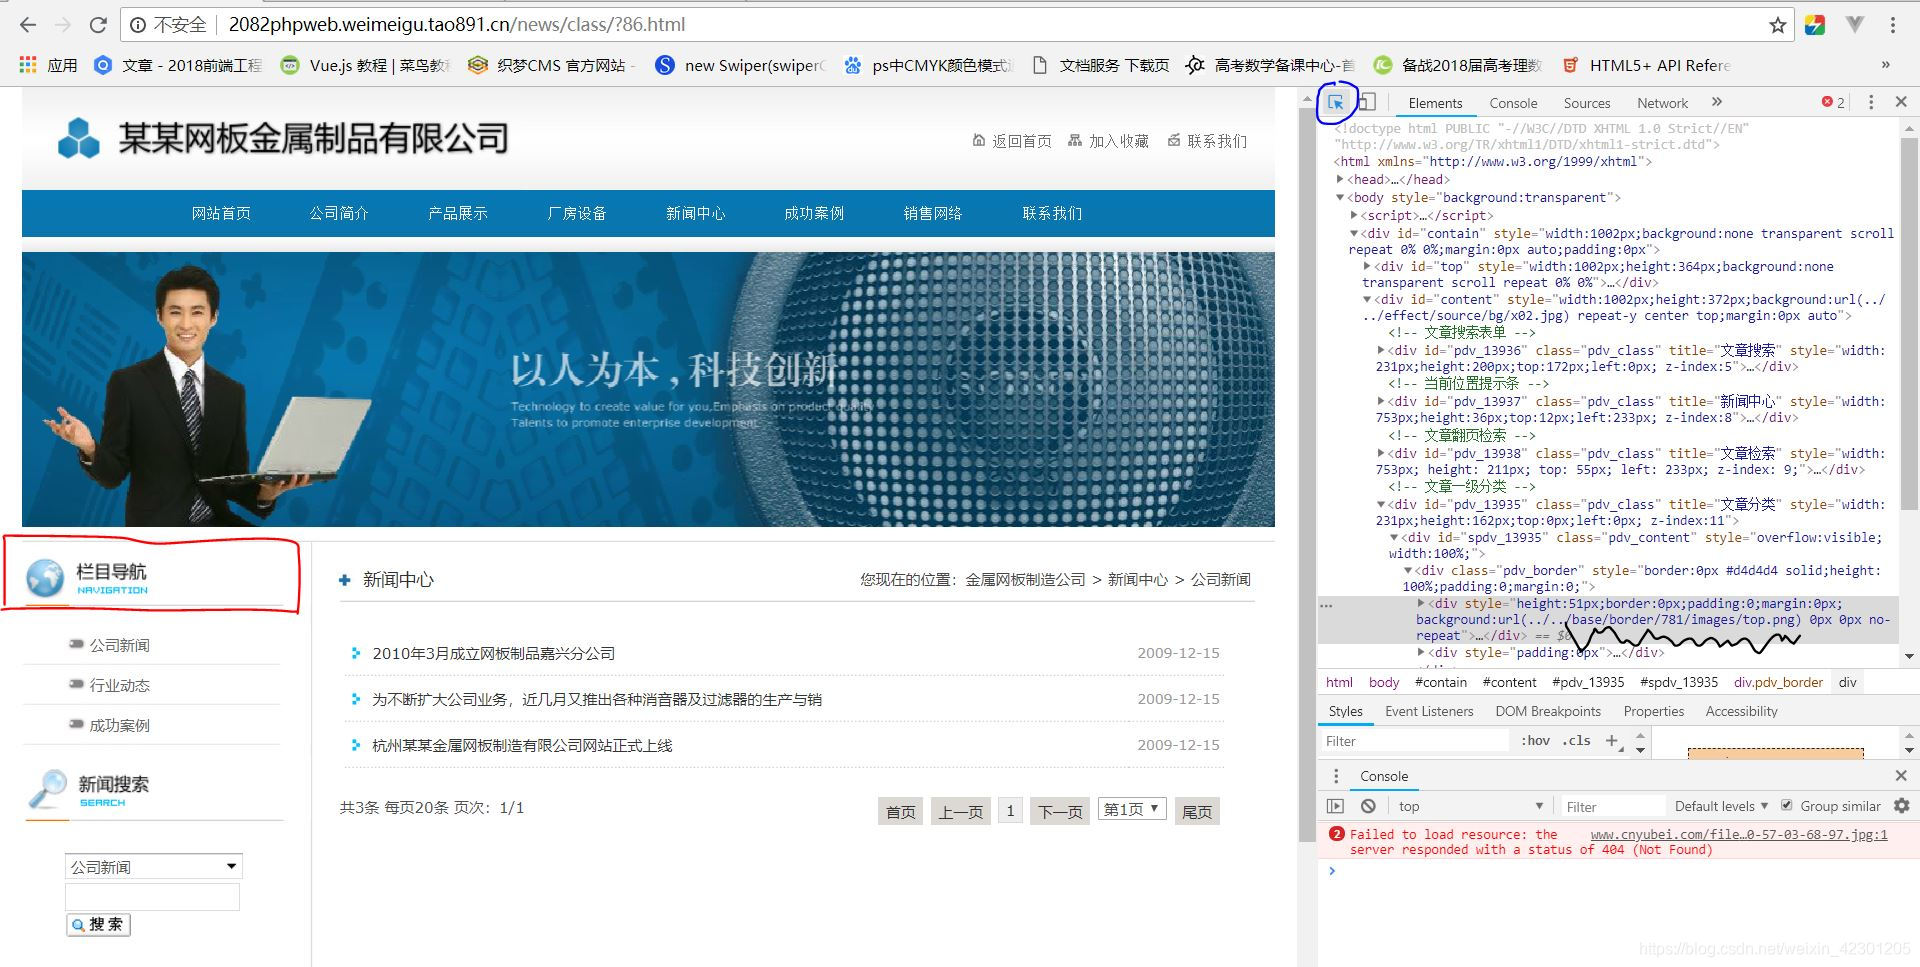The height and width of the screenshot is (967, 1920).
Task: Bookmark this page with the star icon
Action: (1777, 25)
